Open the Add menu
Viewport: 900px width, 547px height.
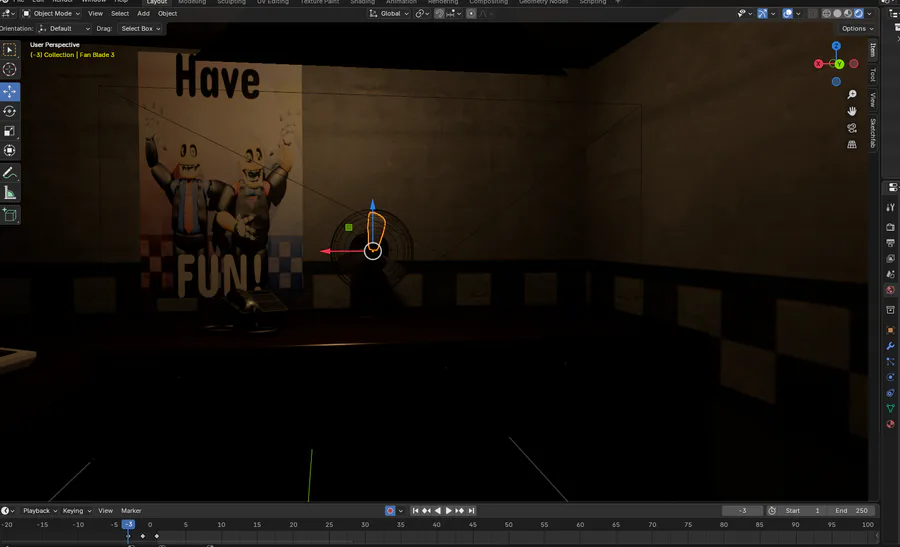click(143, 13)
